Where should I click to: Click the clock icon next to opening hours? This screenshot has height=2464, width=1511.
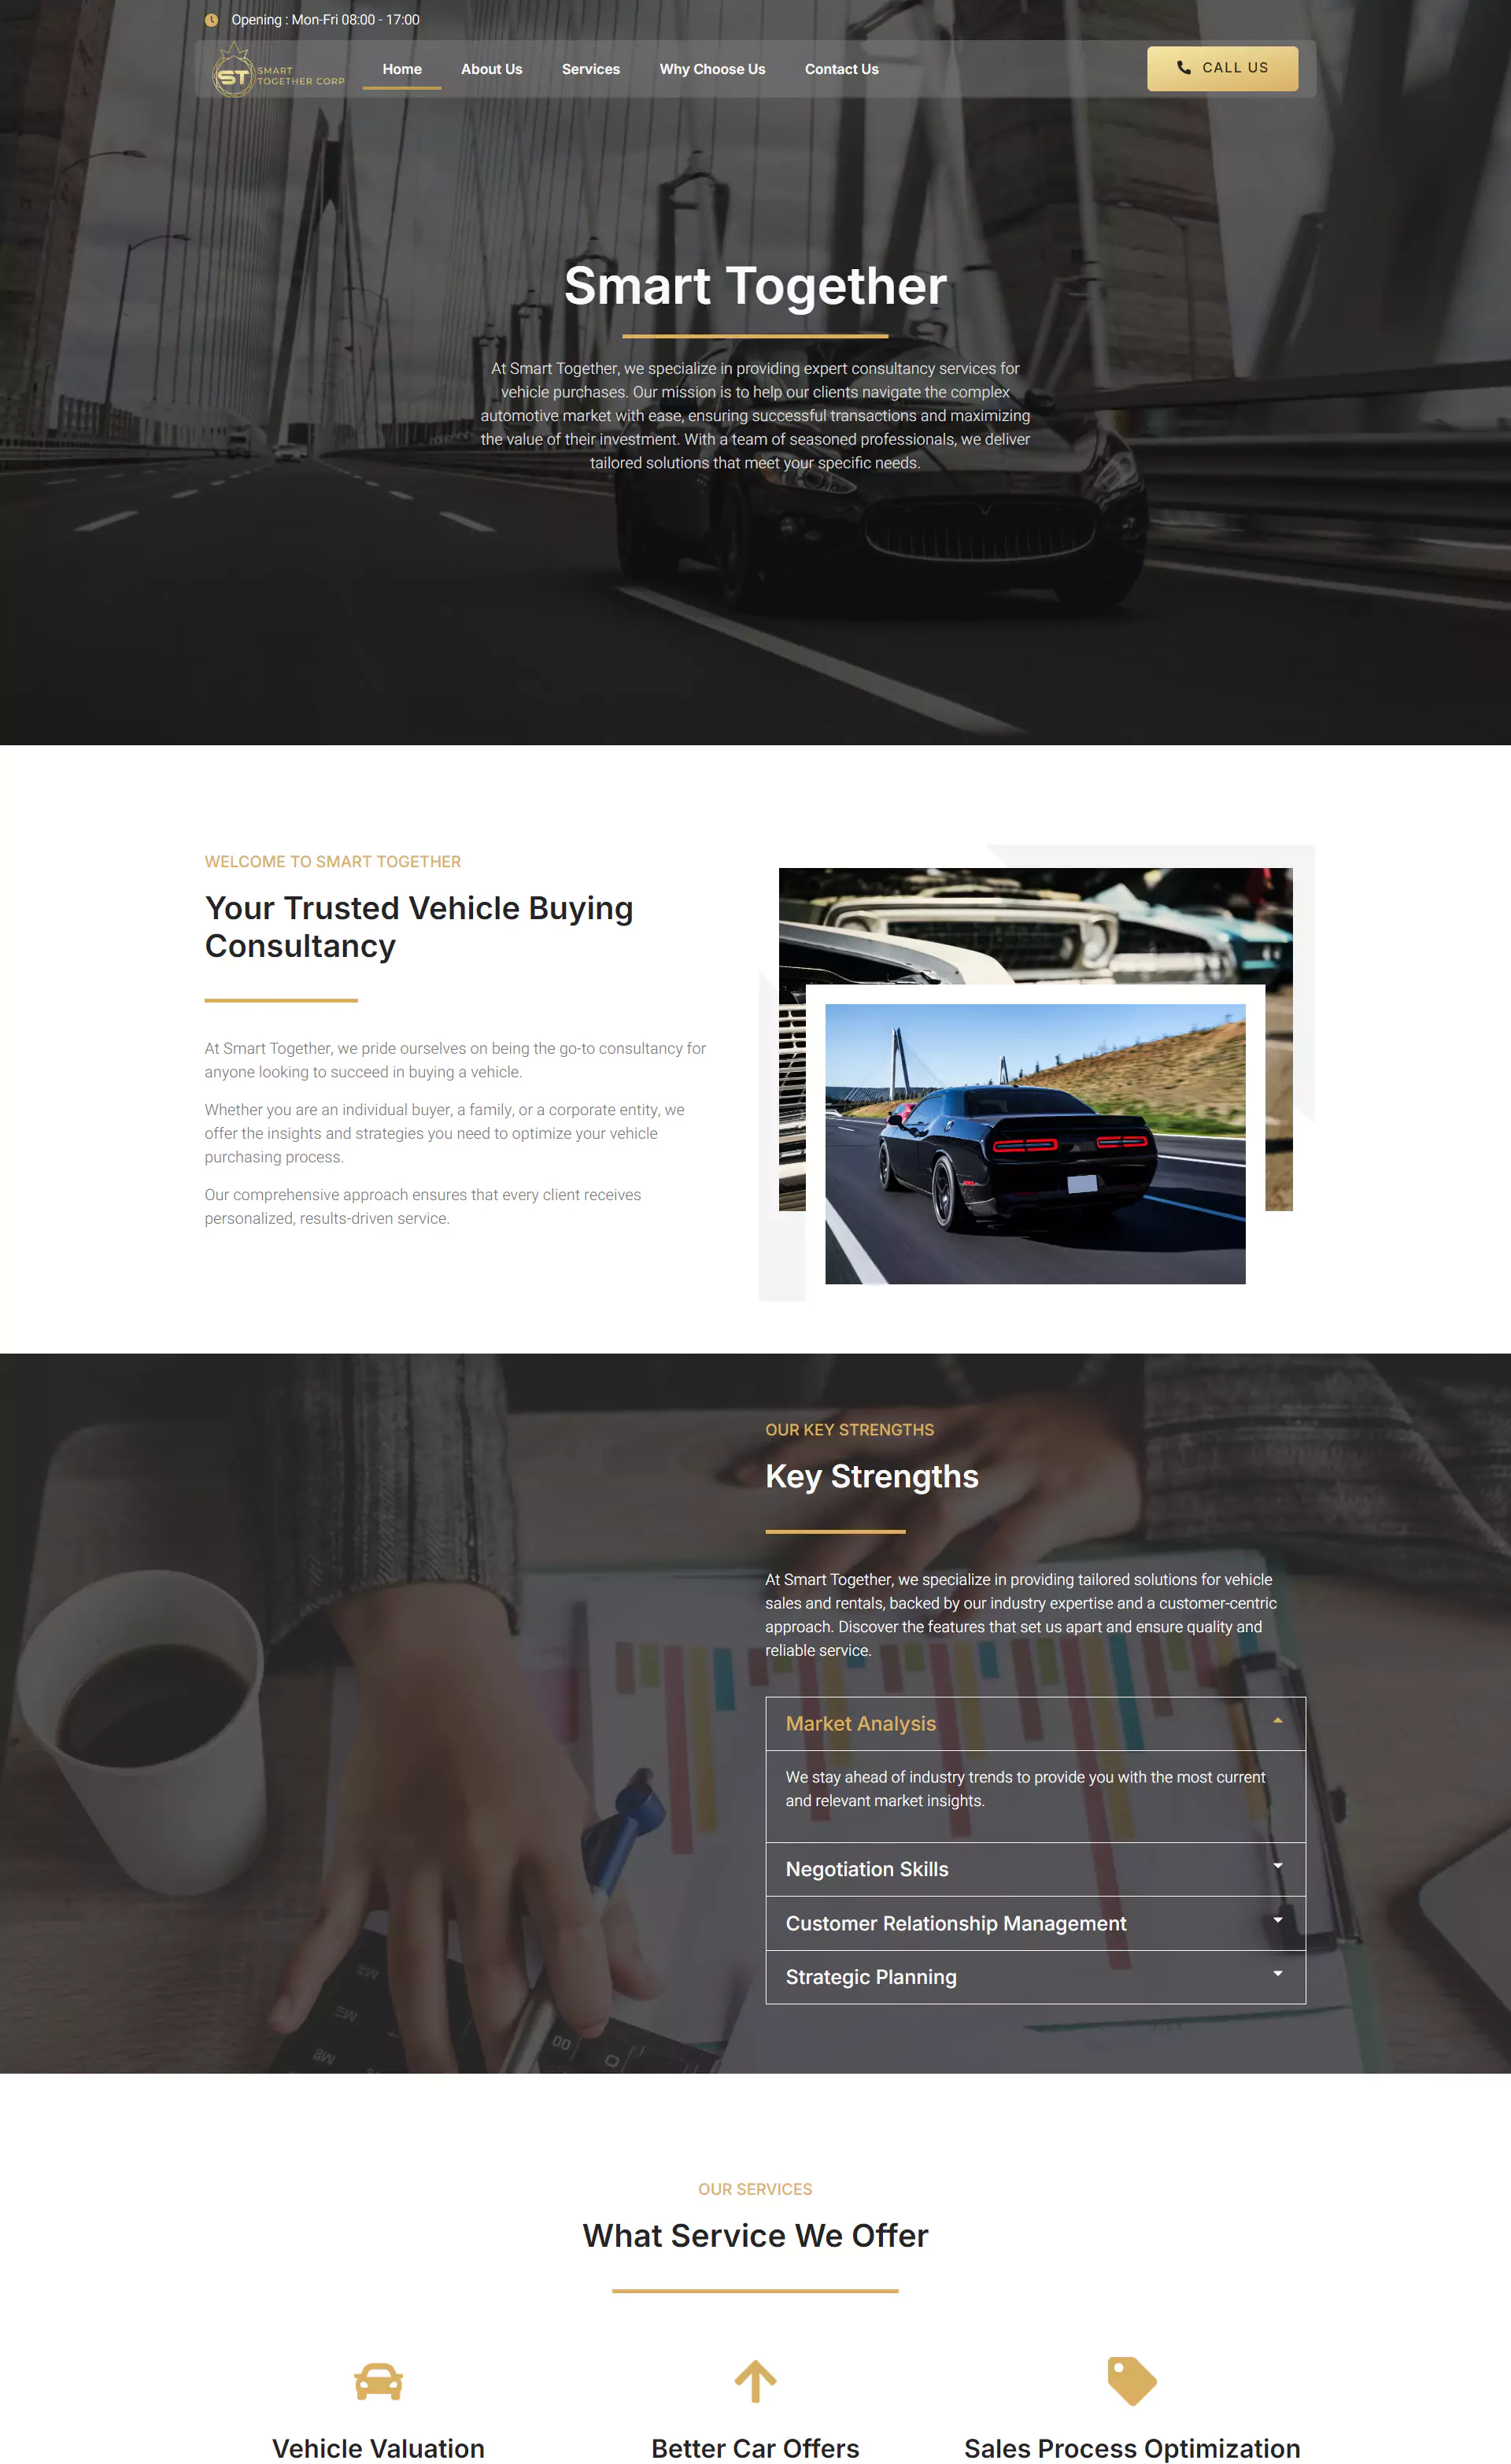[x=211, y=21]
